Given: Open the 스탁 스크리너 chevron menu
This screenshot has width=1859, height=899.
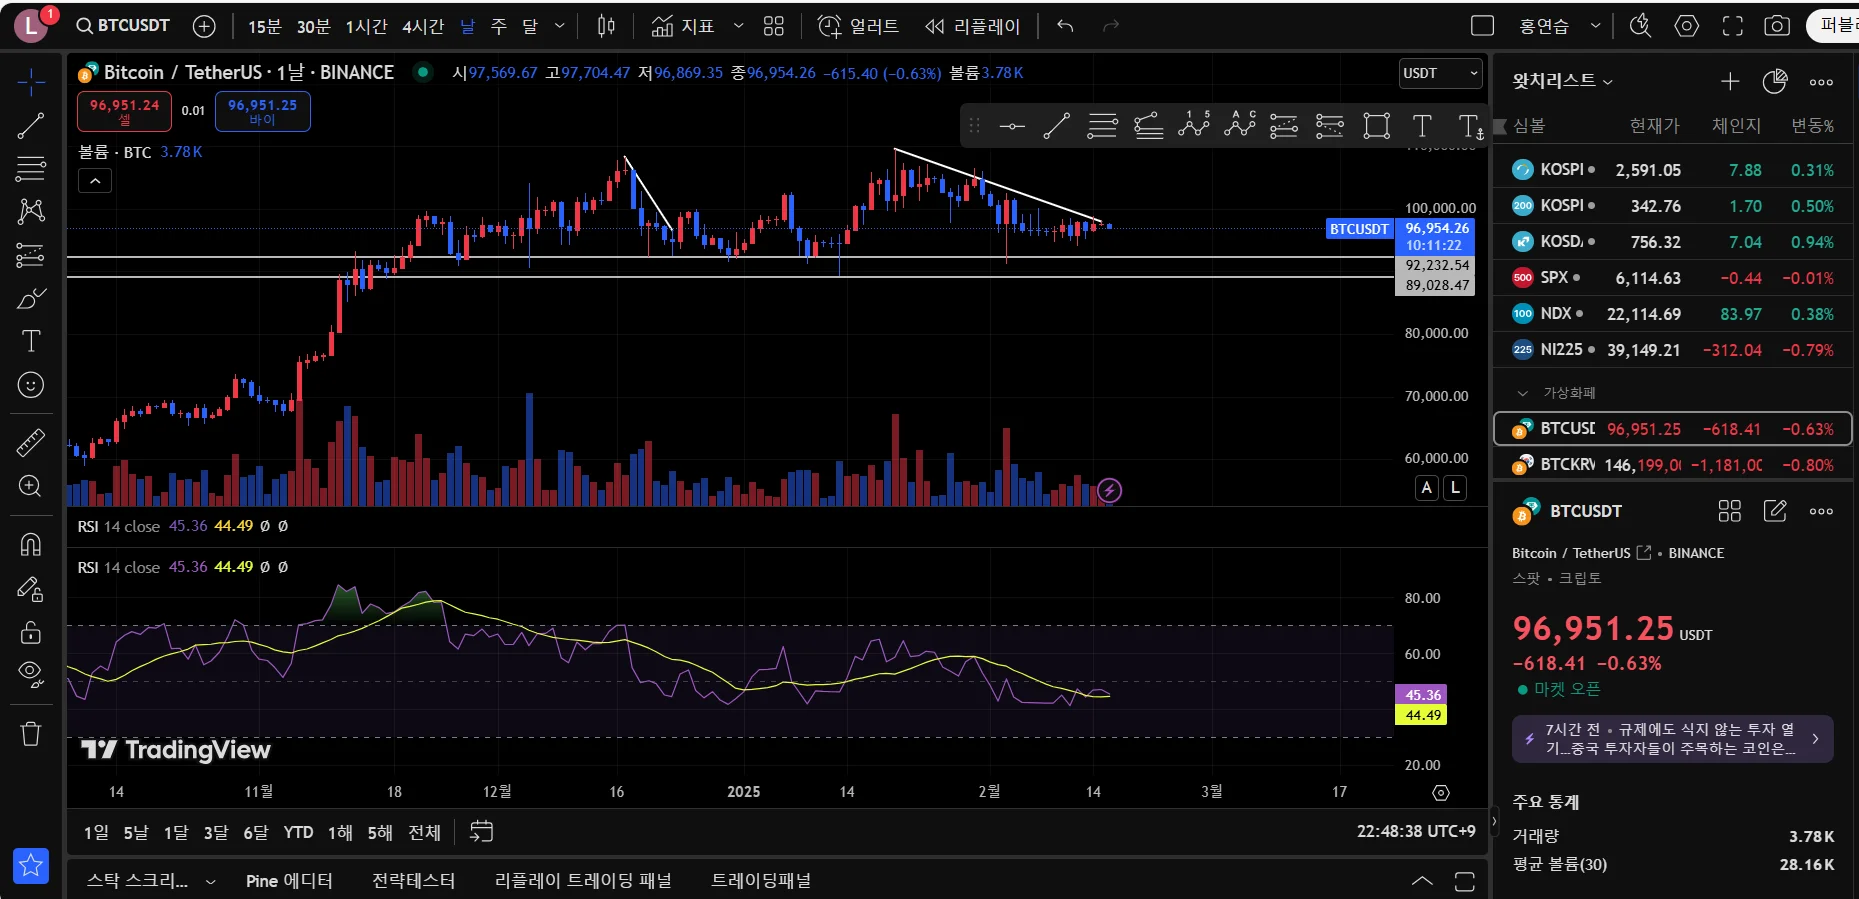Looking at the screenshot, I should tap(210, 881).
